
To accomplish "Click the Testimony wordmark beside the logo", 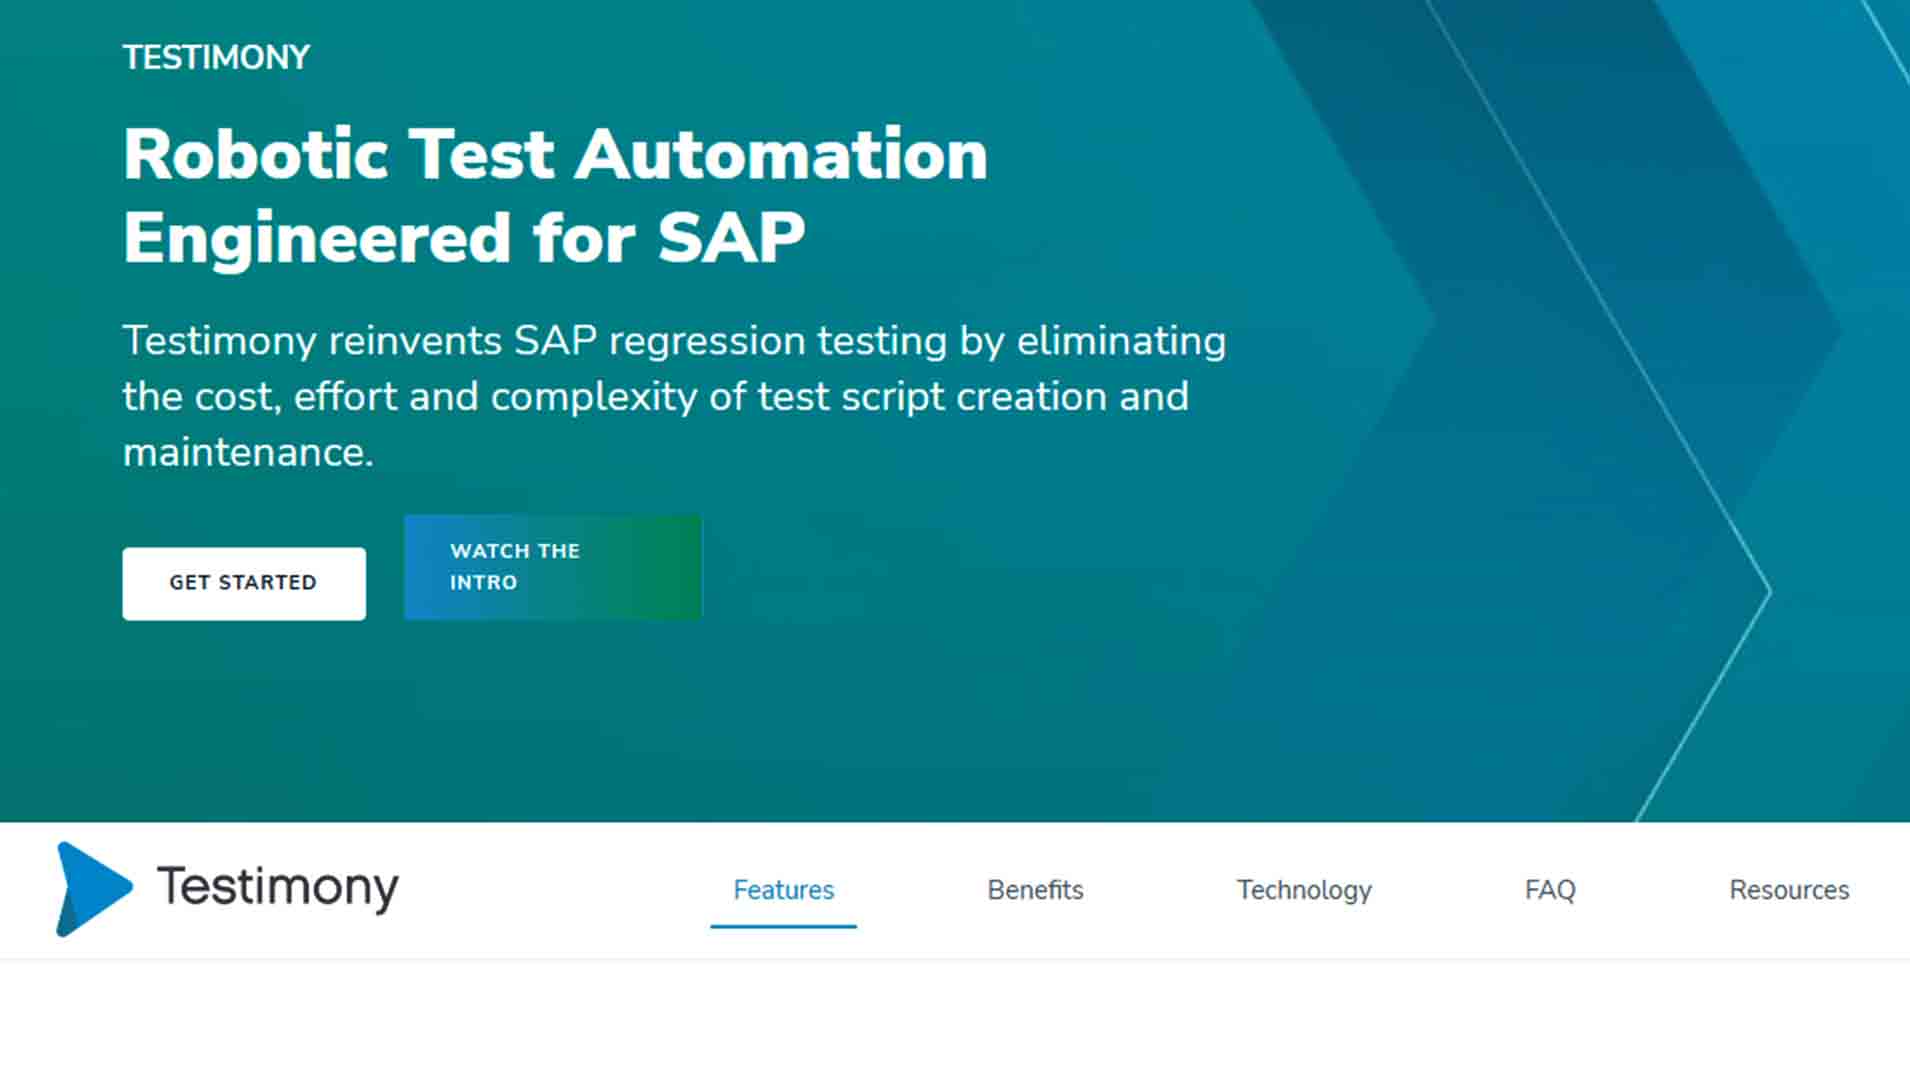I will [277, 887].
